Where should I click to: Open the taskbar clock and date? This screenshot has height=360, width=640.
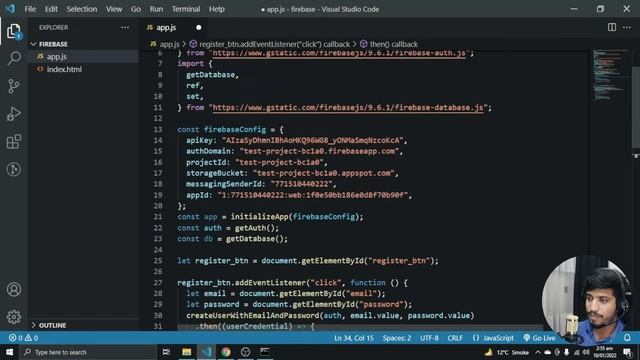click(x=604, y=352)
